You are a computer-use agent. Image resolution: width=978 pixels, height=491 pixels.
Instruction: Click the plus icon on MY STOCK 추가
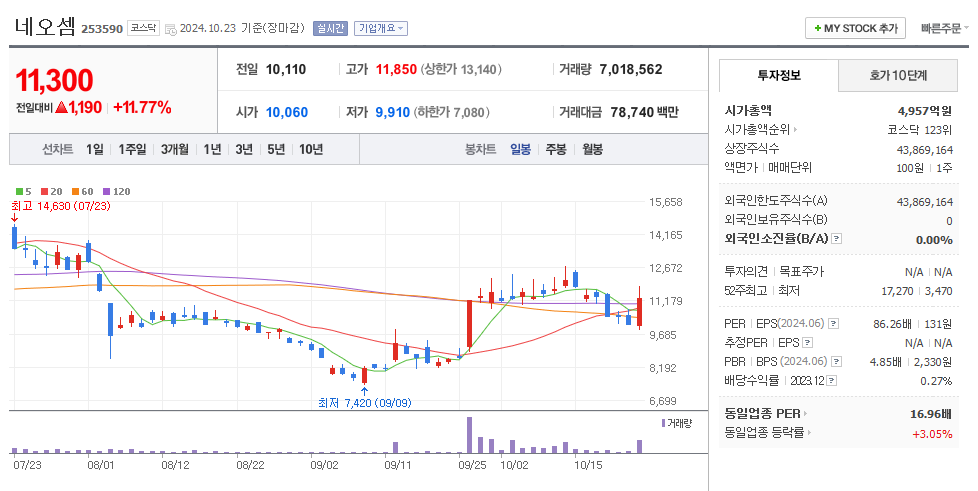click(x=818, y=28)
